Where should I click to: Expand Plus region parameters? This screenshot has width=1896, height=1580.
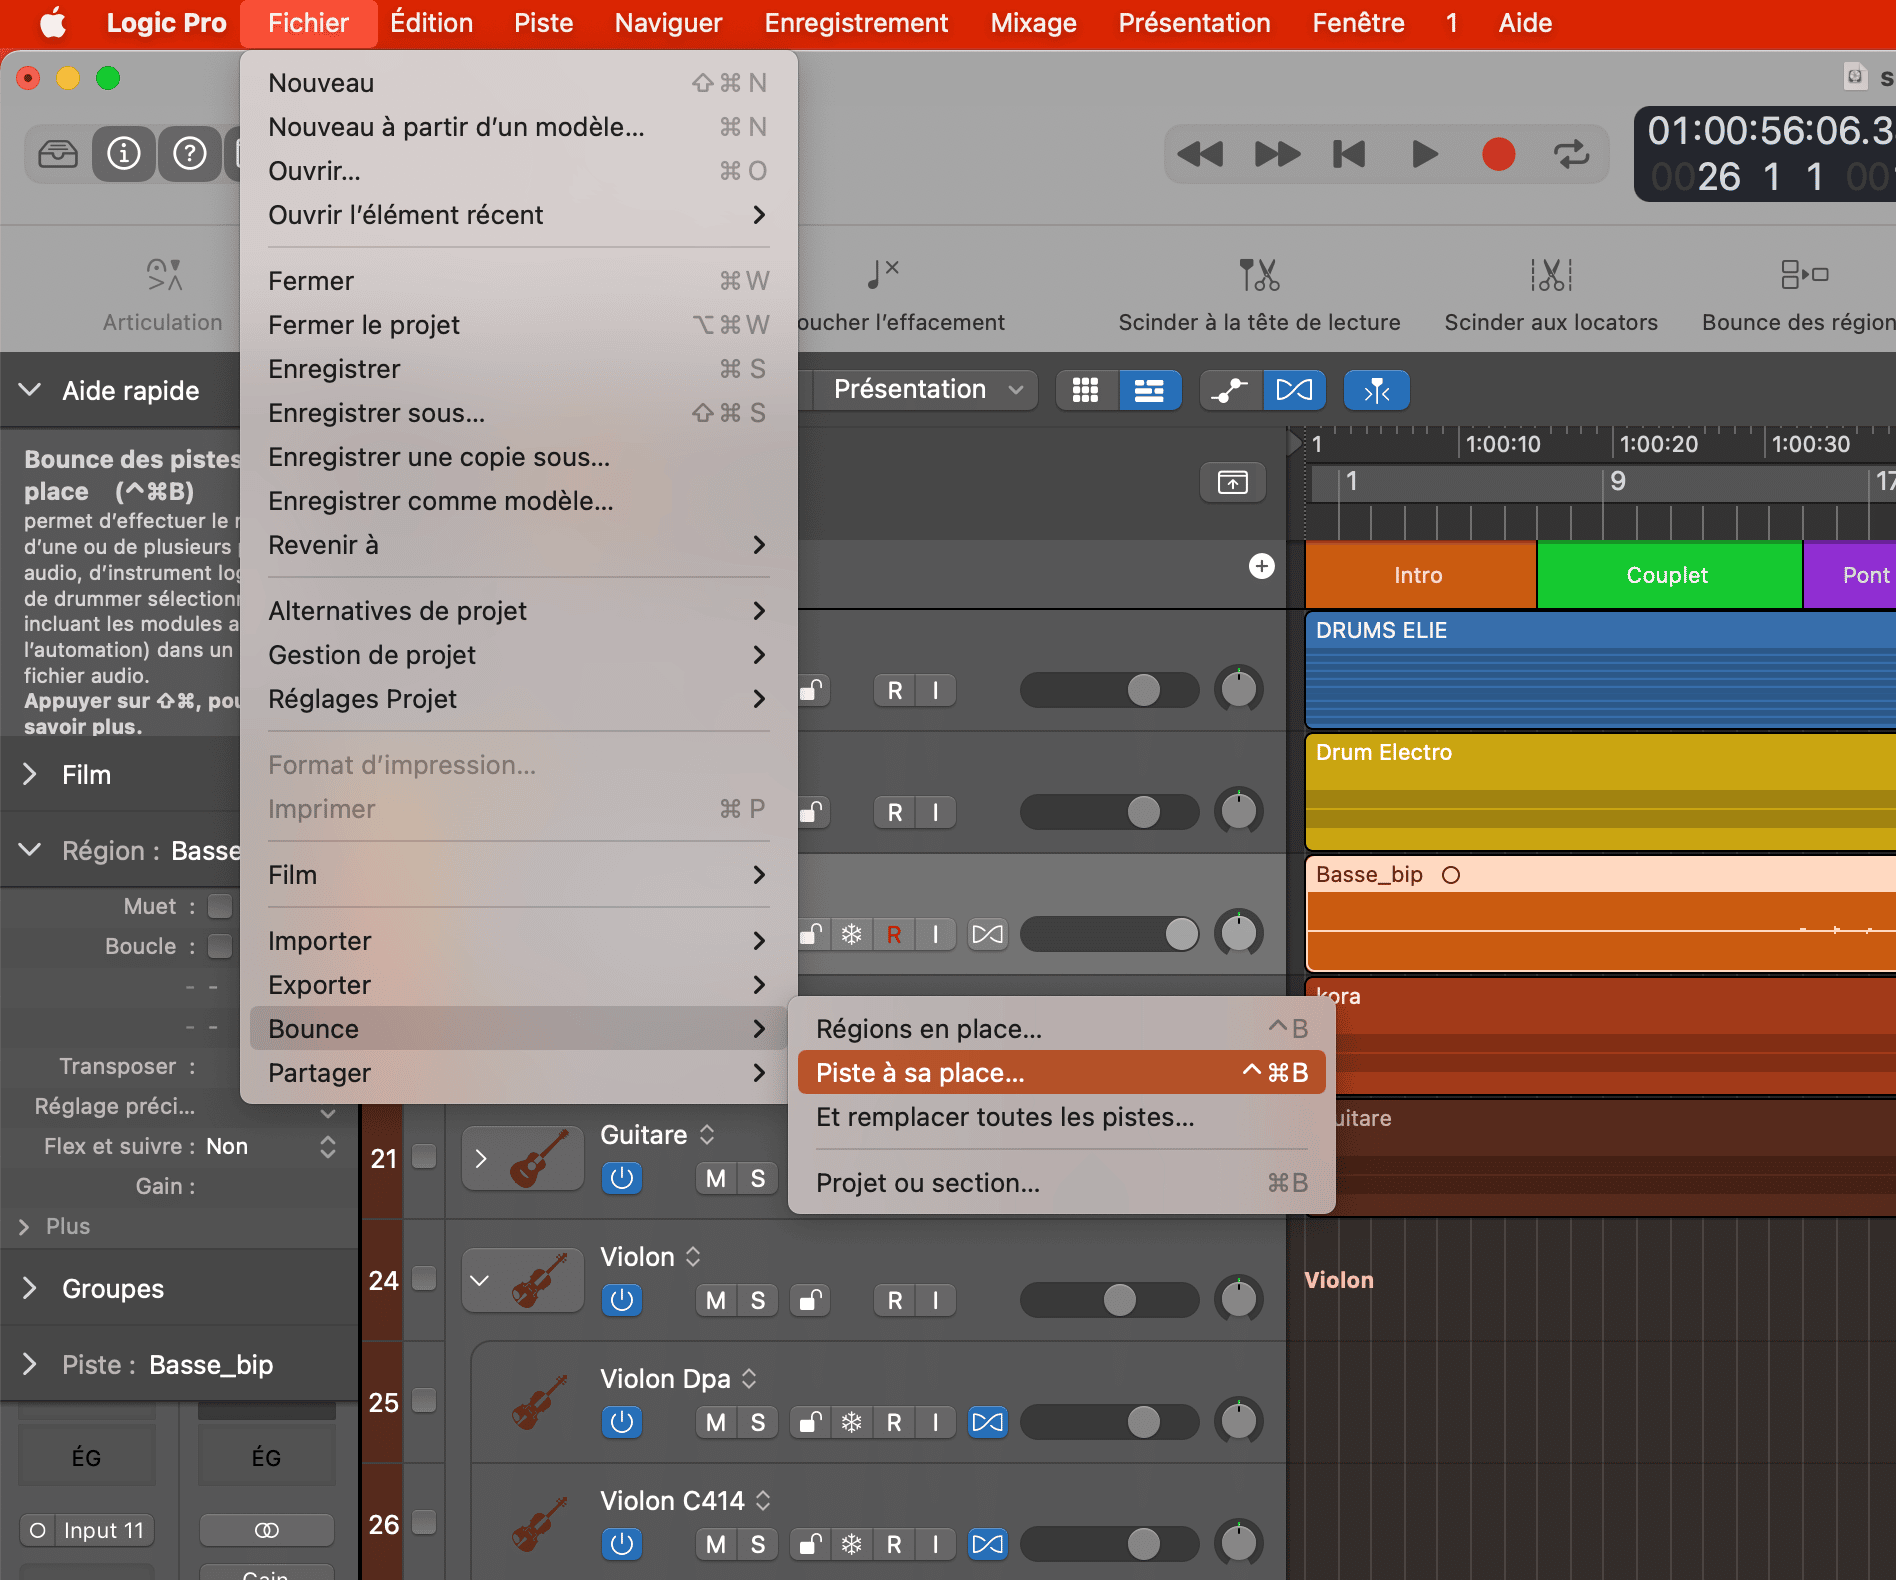coord(24,1226)
